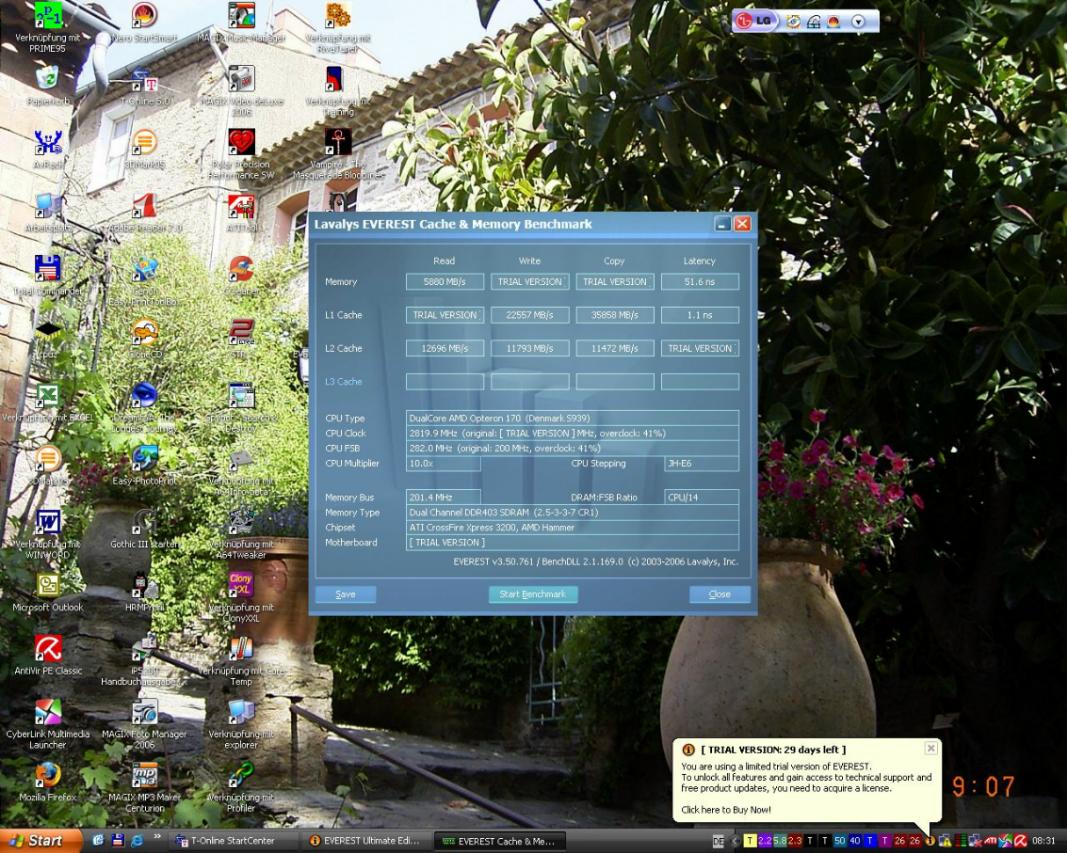1067x853 pixels.
Task: Click EVEREST info tray icon
Action: [929, 841]
